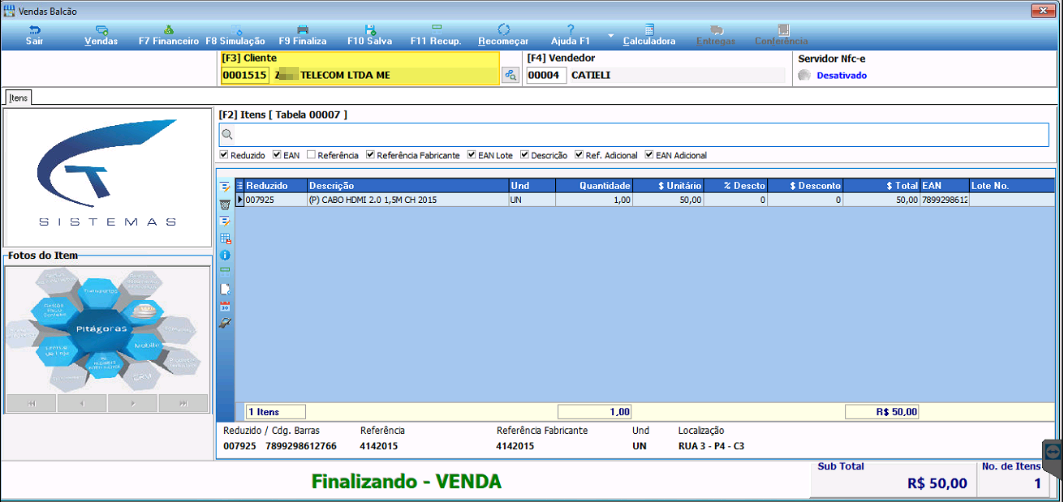The width and height of the screenshot is (1063, 502).
Task: Open the calendar icon in the side strip
Action: (225, 306)
